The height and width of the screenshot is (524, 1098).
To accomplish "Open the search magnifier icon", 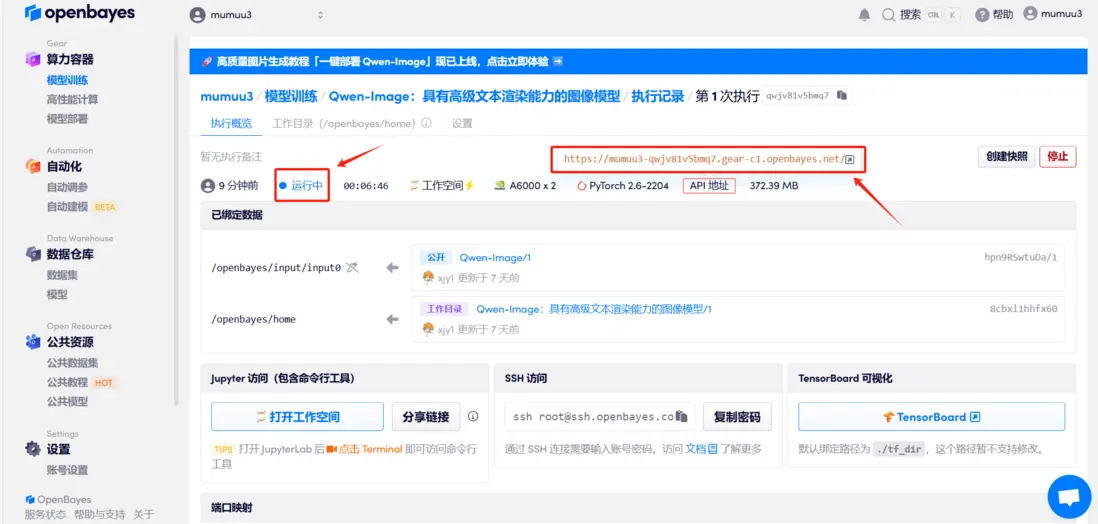I will [888, 15].
